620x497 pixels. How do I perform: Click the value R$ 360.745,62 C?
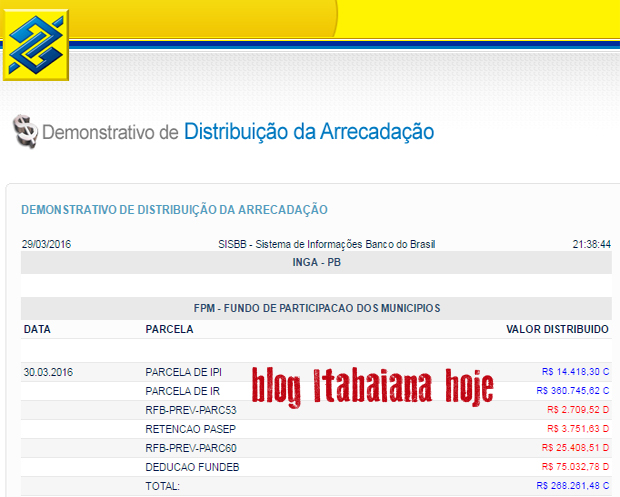(x=573, y=391)
